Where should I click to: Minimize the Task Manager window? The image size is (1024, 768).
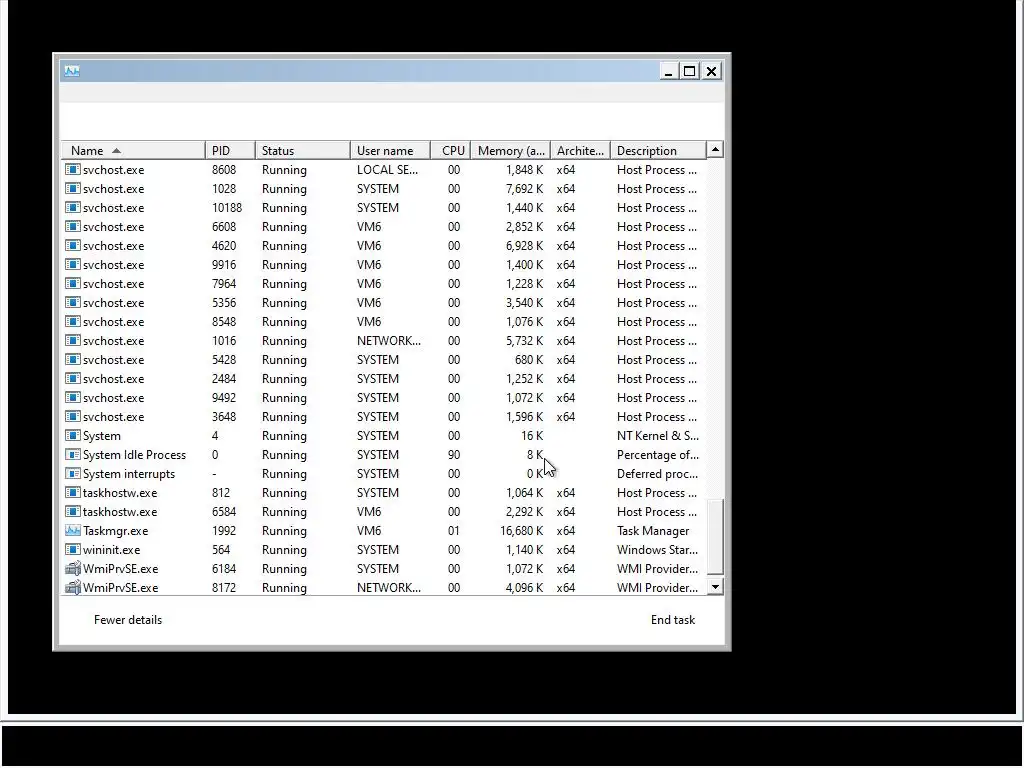667,71
